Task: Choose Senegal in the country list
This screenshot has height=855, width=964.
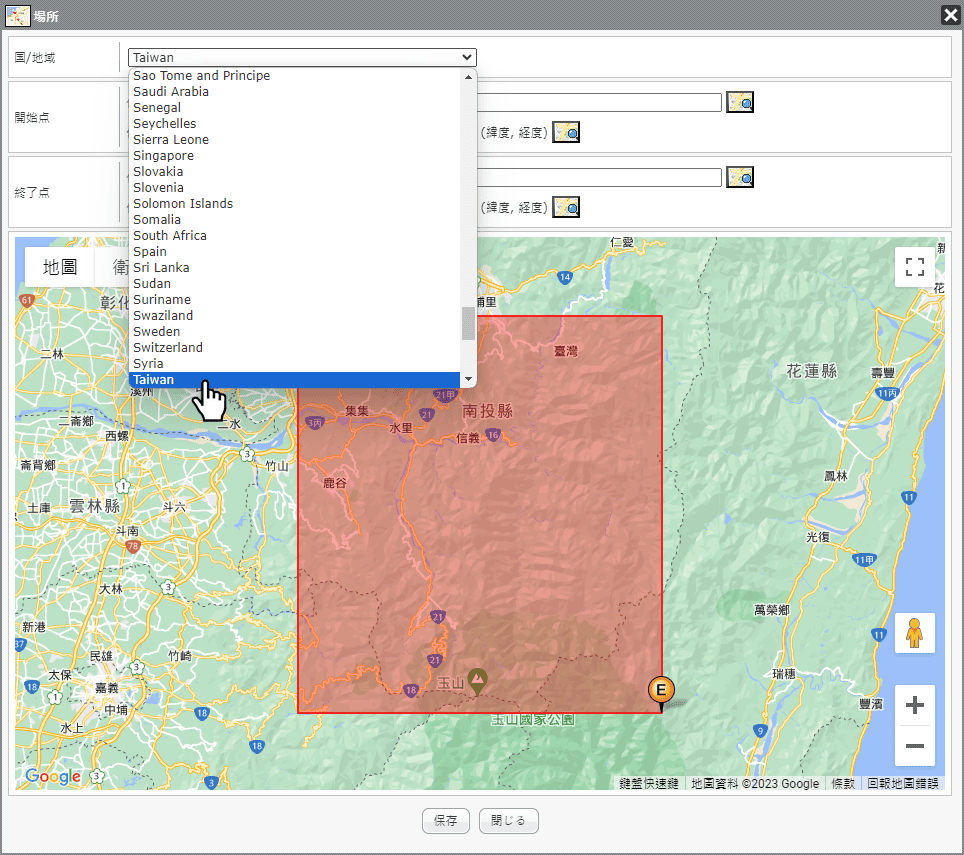Action: point(294,108)
